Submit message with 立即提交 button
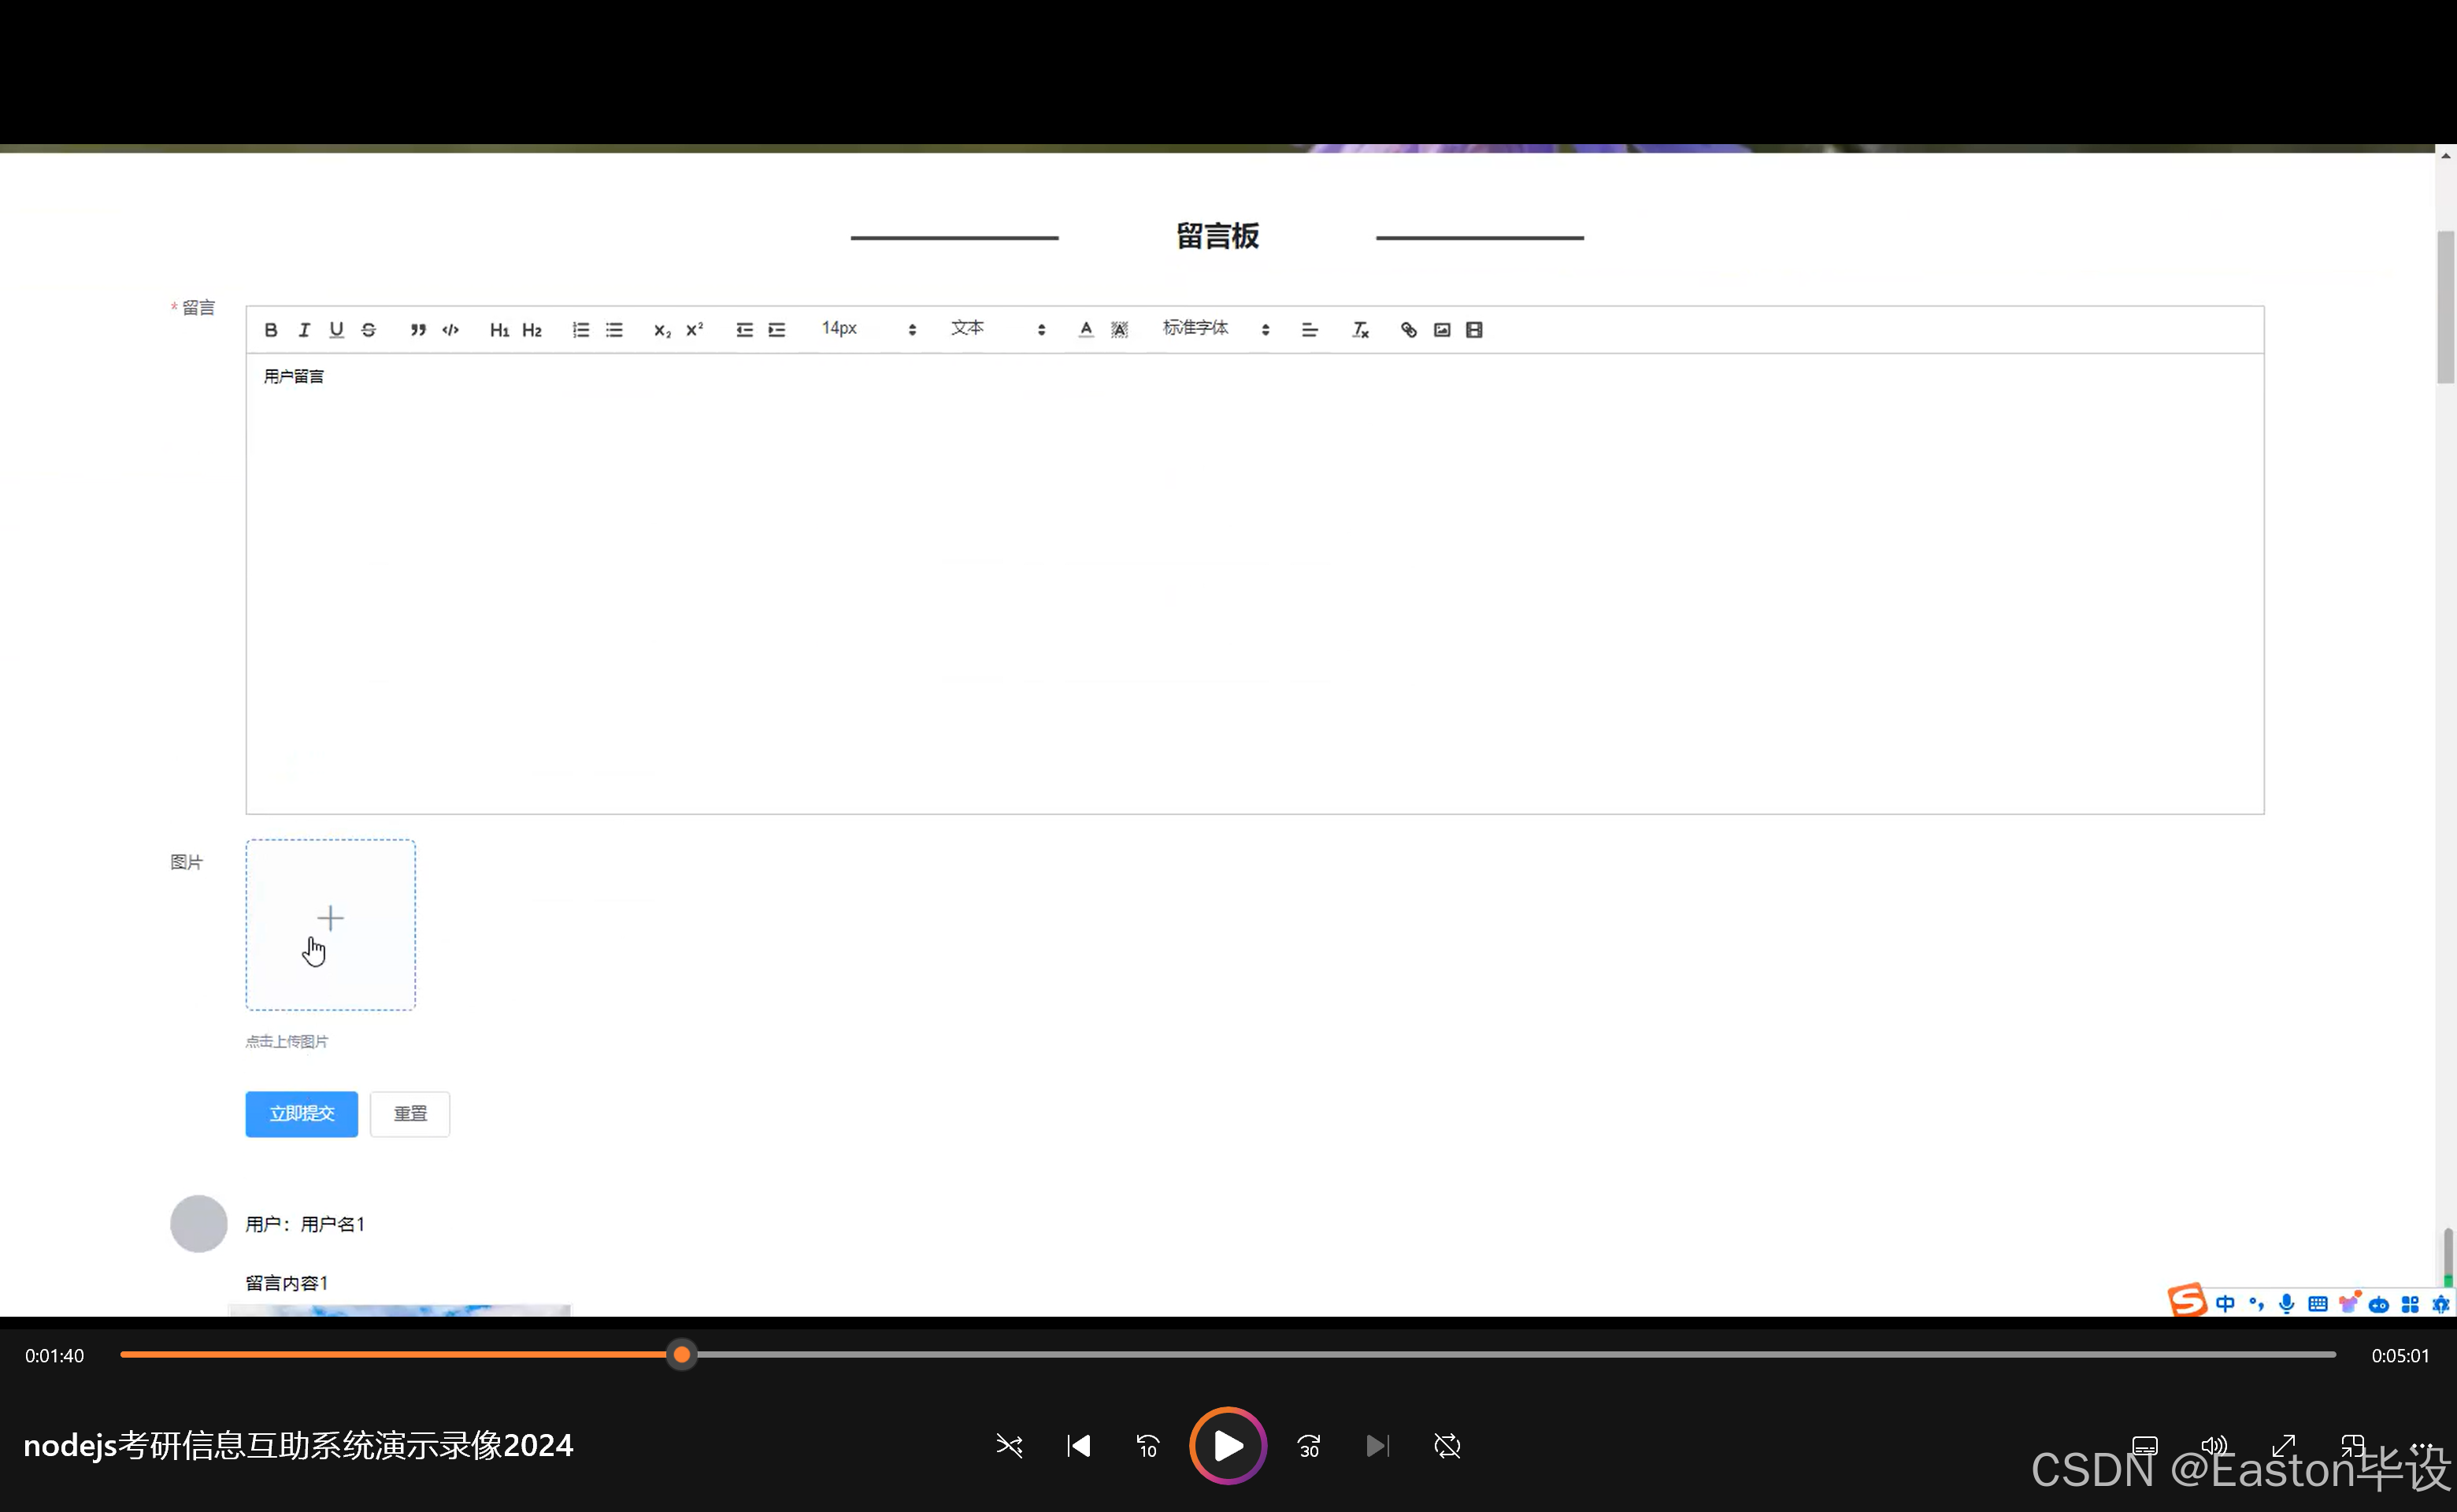 [301, 1114]
